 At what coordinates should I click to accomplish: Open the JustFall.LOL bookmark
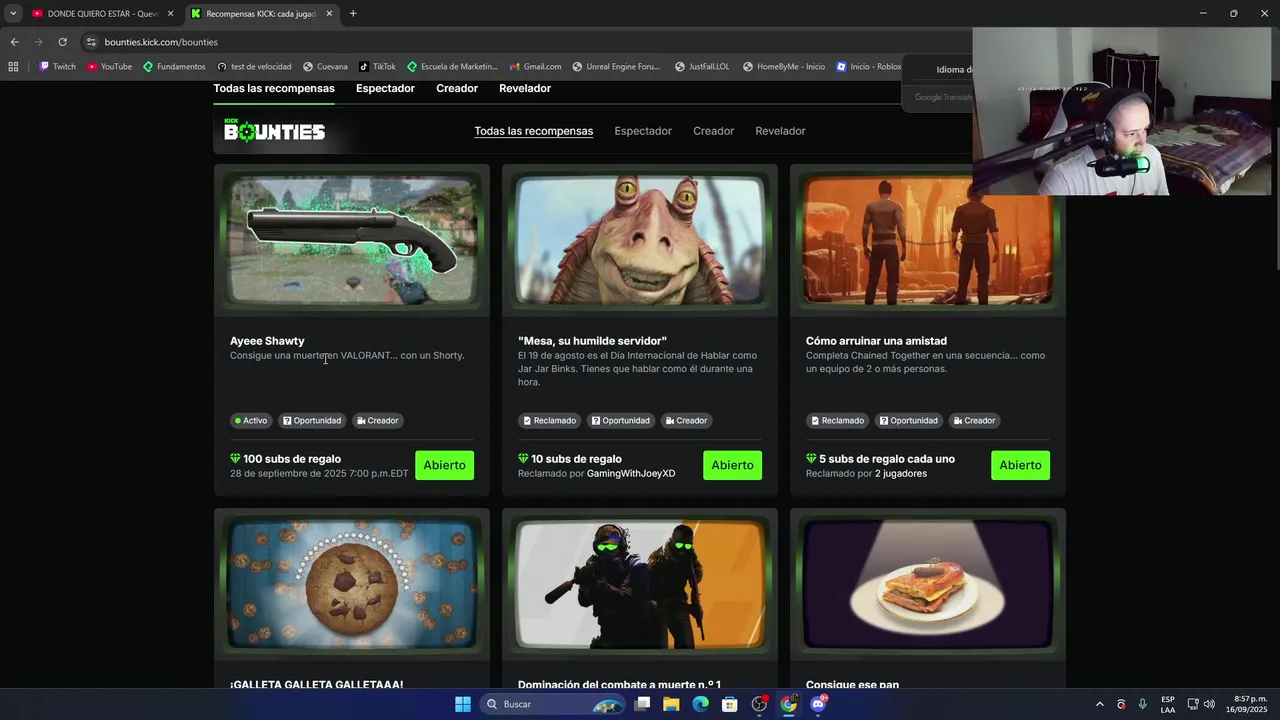(x=702, y=67)
